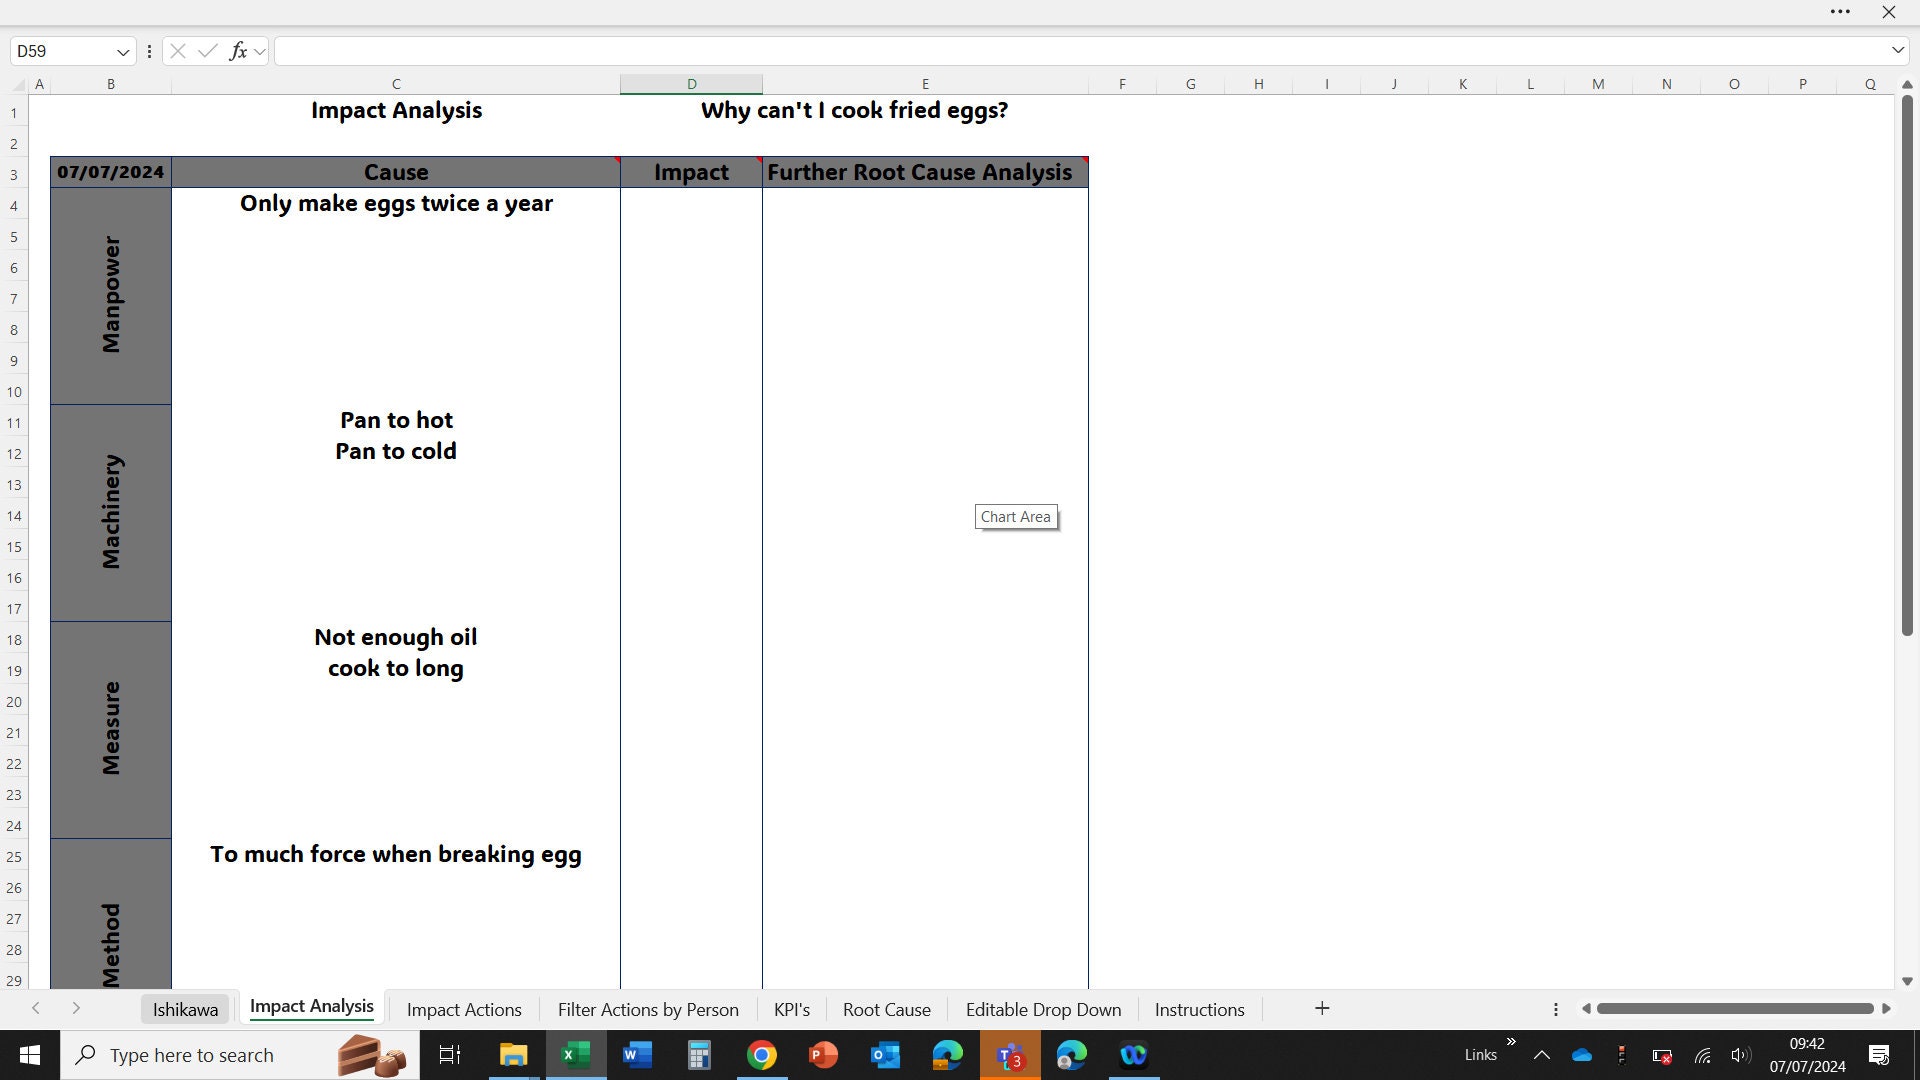Open OneDrive from the system tray
1920x1080 pixels.
(1580, 1055)
